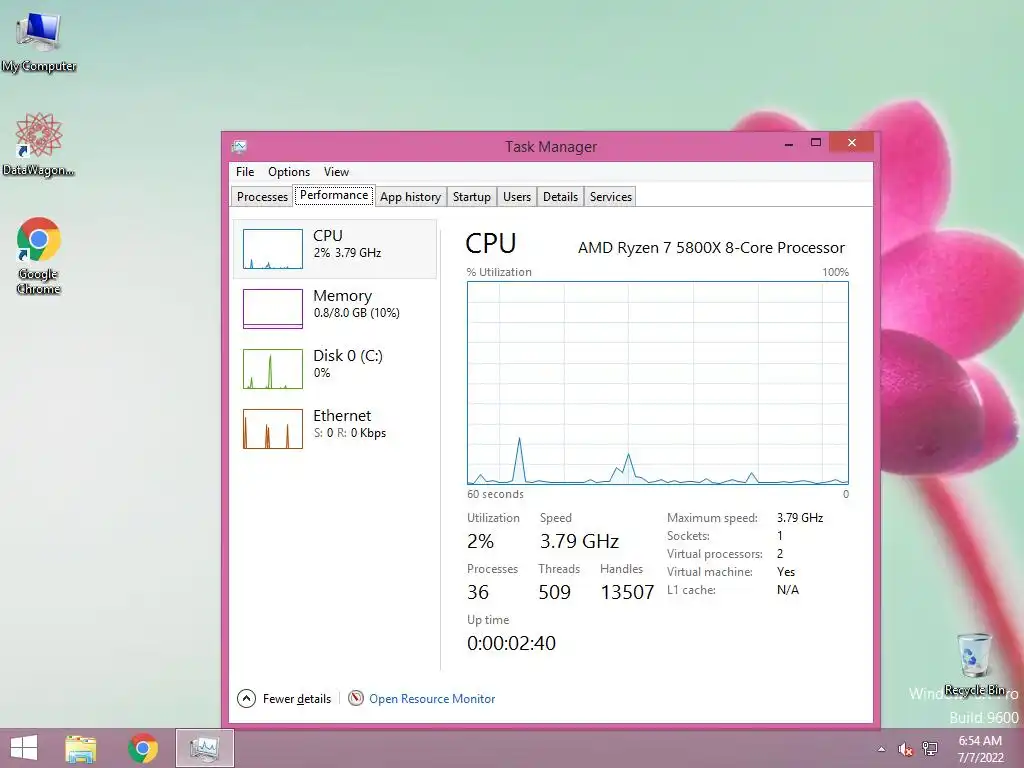Collapse with the Fewer details arrow
This screenshot has width=1024, height=768.
point(246,699)
